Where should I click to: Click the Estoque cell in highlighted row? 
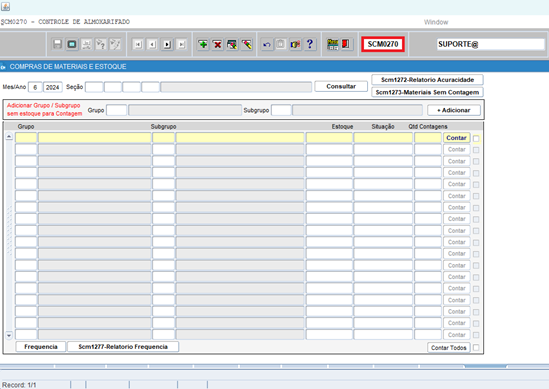click(x=329, y=138)
